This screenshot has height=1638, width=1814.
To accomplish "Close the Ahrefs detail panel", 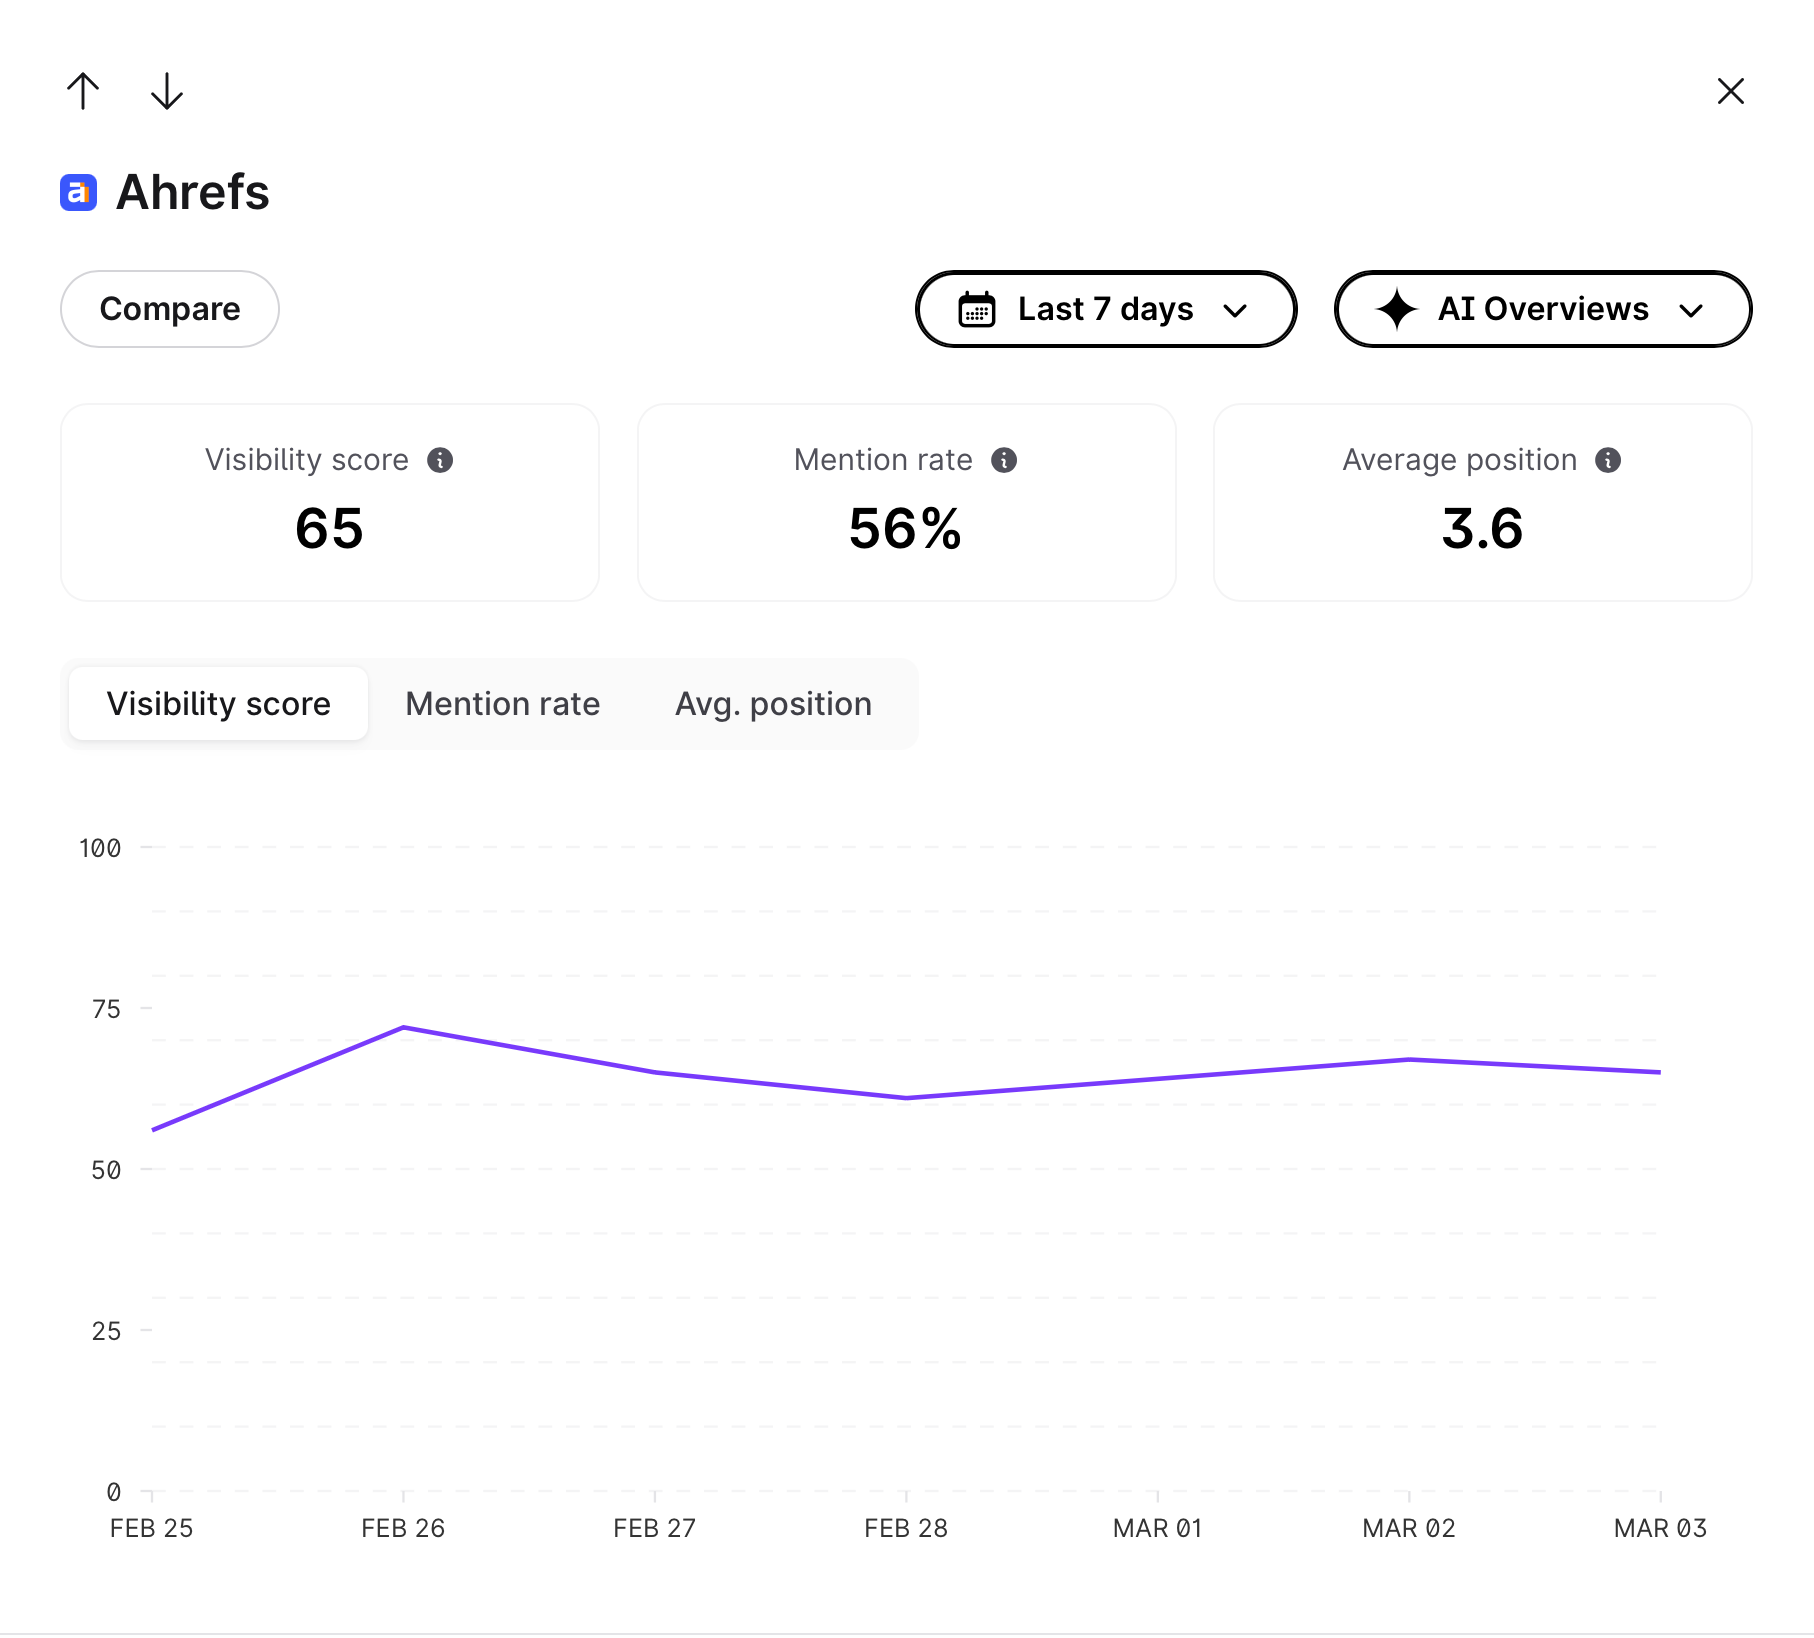I will (1730, 91).
